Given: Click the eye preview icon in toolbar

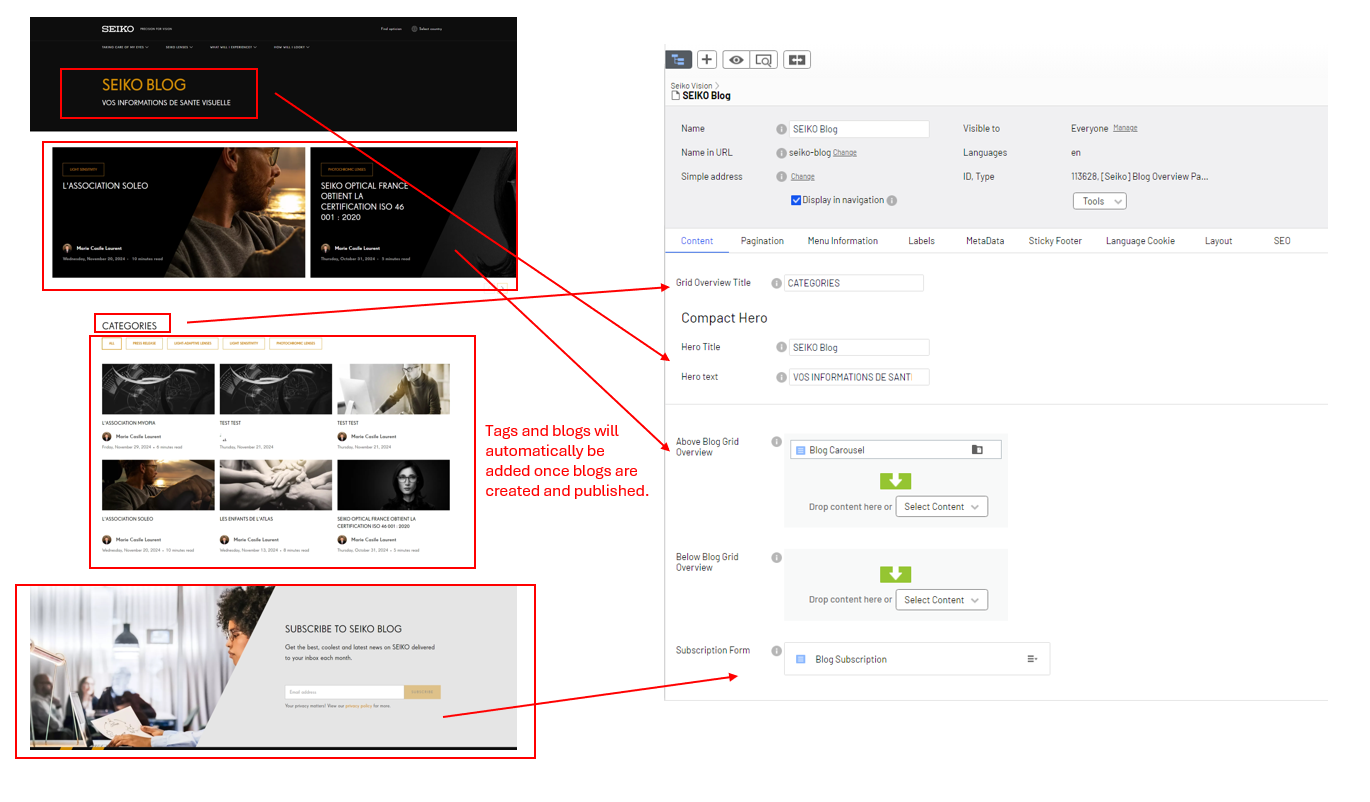Looking at the screenshot, I should click(736, 60).
